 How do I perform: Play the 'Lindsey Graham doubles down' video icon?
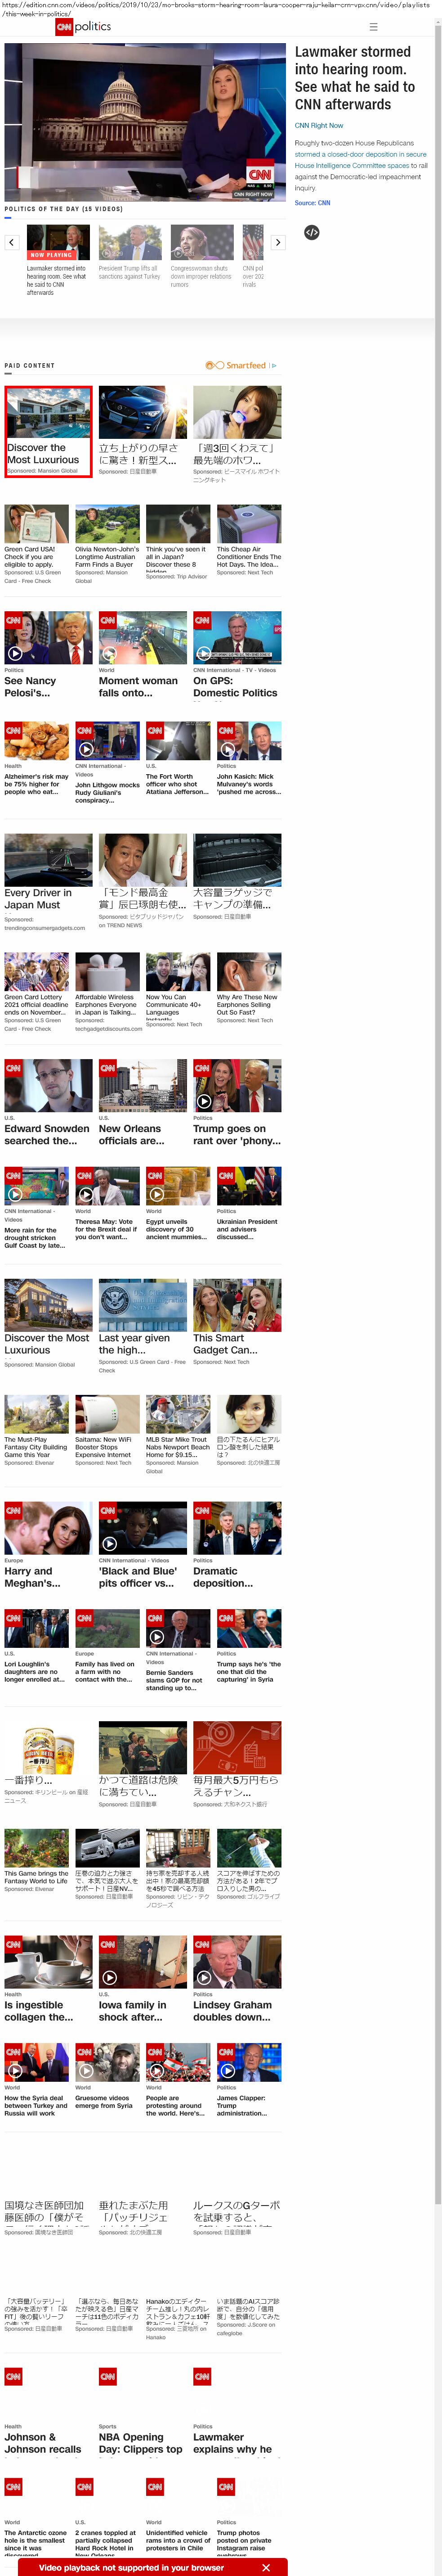tap(204, 1977)
